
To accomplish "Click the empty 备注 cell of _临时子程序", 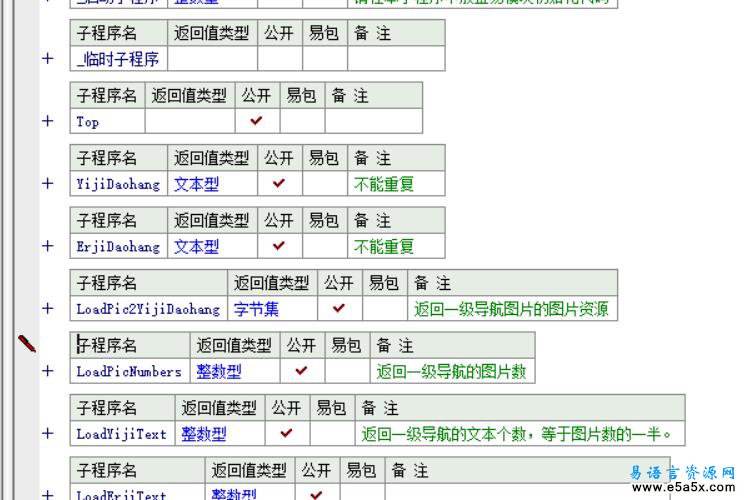I will 396,58.
